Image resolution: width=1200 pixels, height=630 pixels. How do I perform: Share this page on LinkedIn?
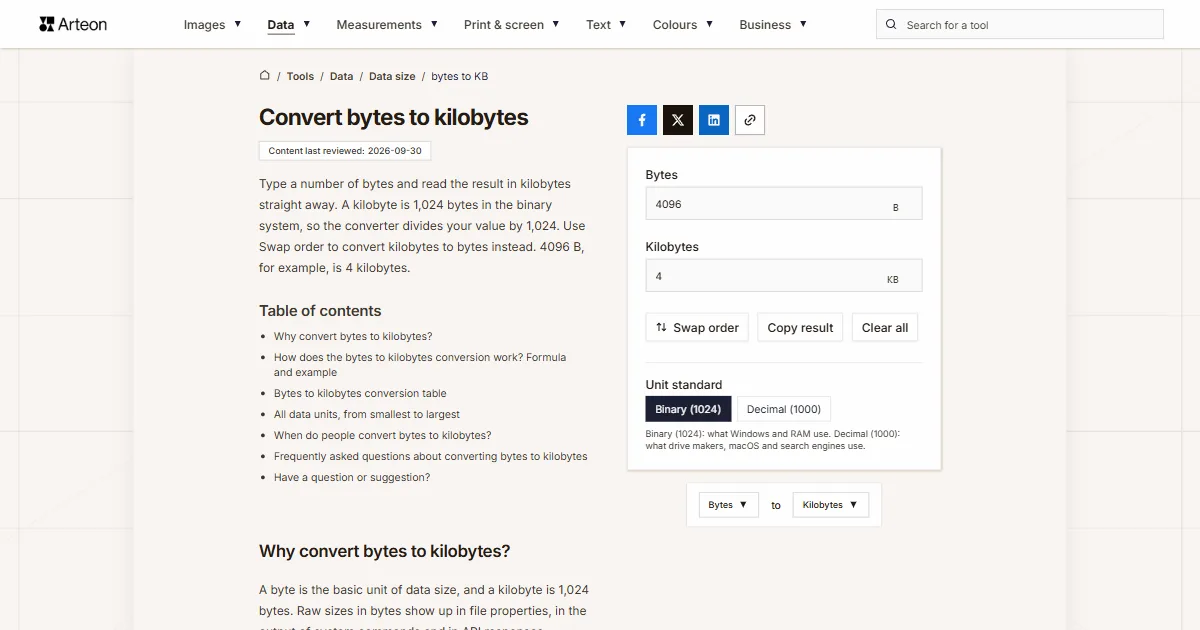[x=714, y=120]
